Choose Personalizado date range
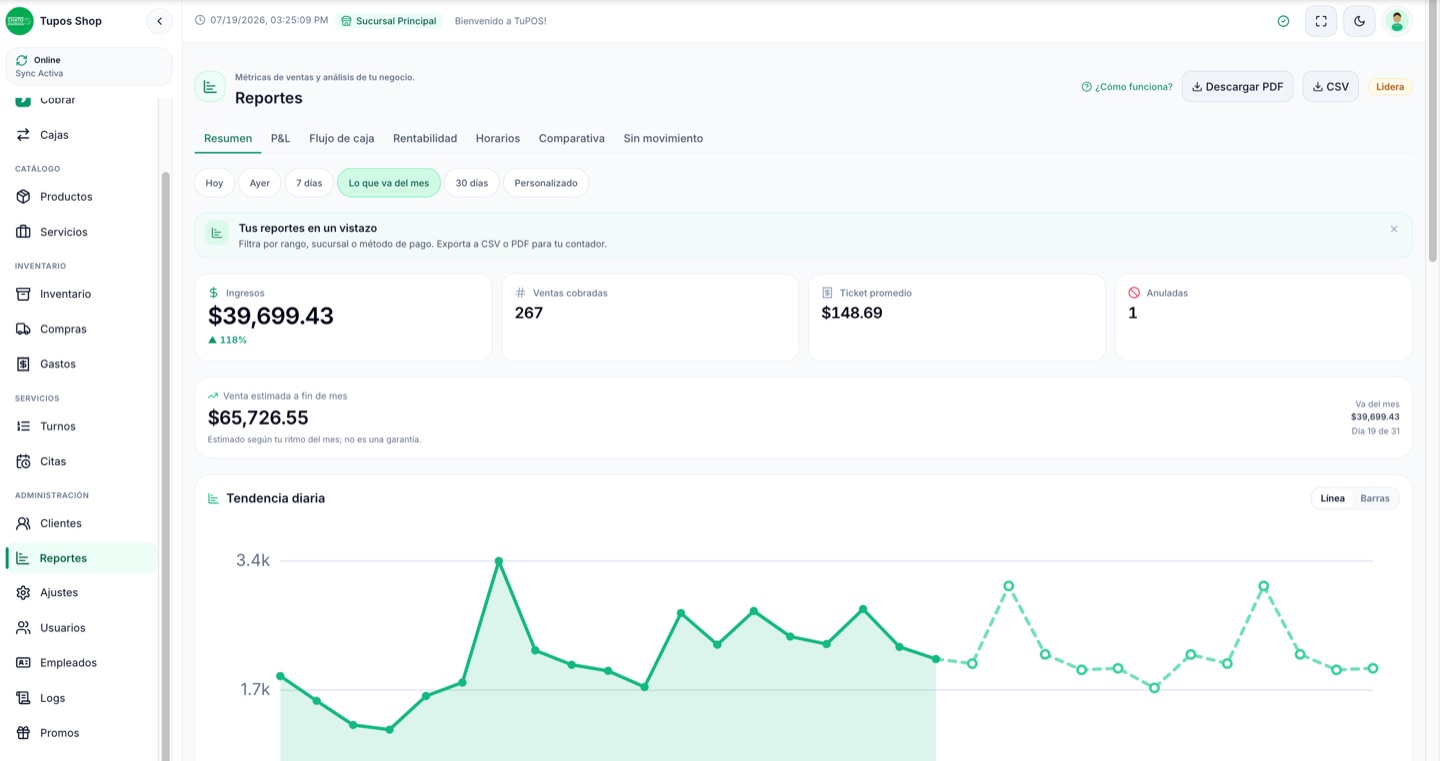 tap(546, 183)
